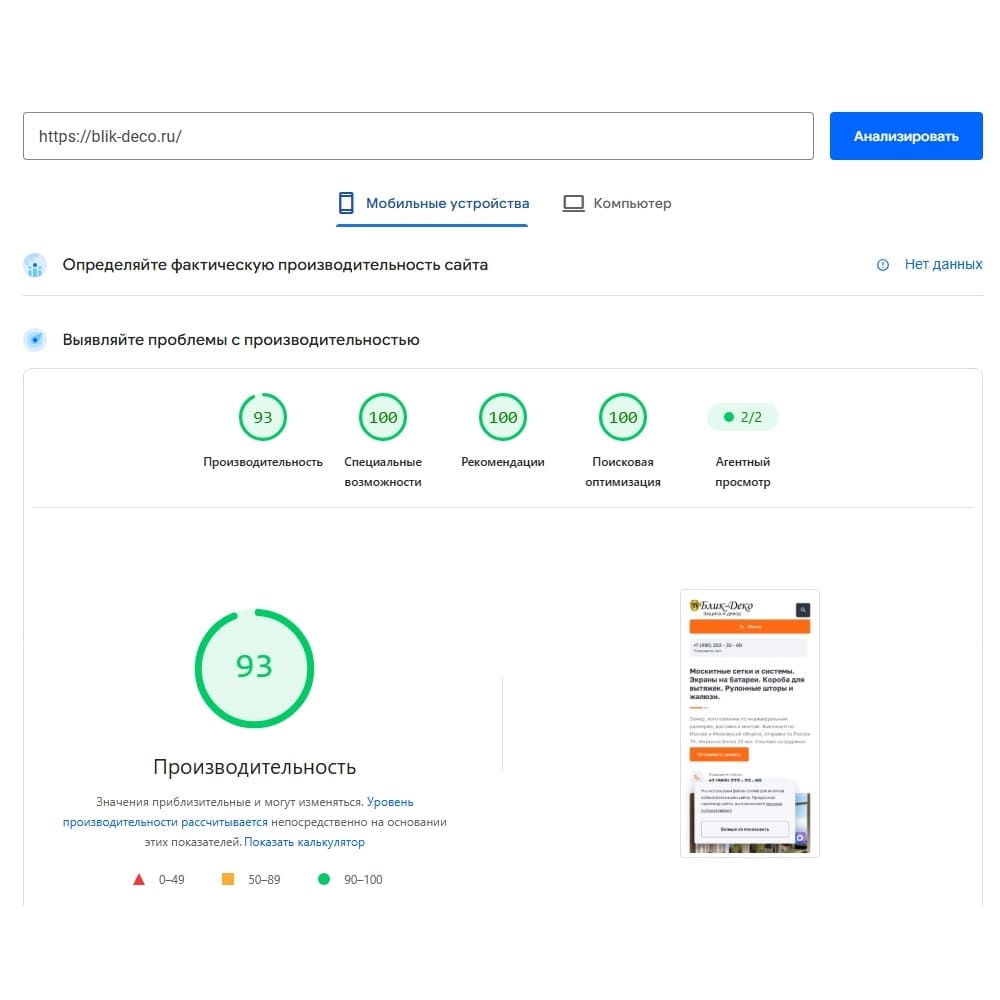Click the heading Выявляйте проблемы с производительностью
Image resolution: width=1000 pixels, height=1000 pixels.
[241, 340]
